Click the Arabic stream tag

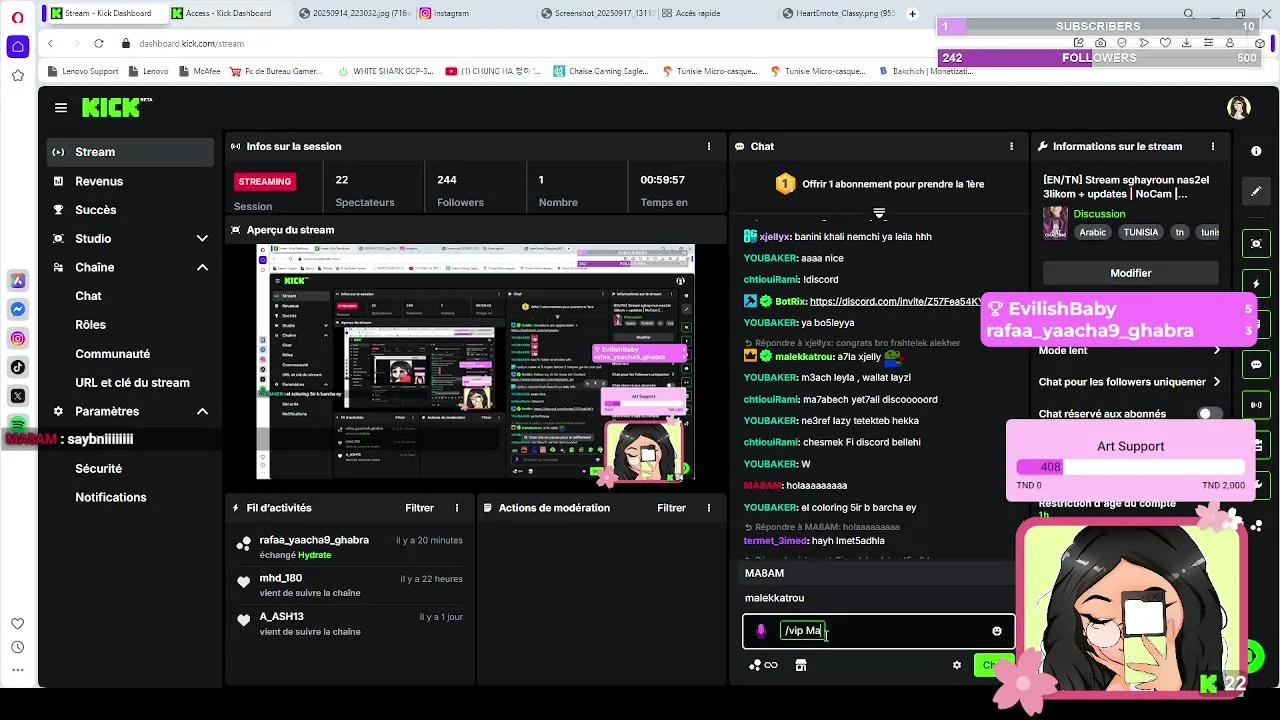(x=1092, y=232)
